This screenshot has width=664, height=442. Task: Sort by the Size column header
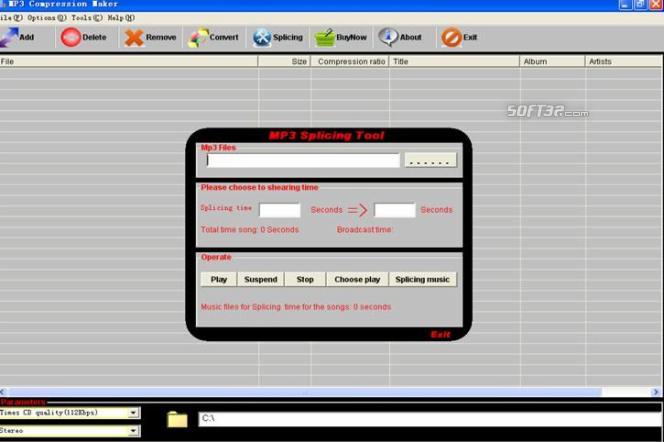tap(284, 61)
